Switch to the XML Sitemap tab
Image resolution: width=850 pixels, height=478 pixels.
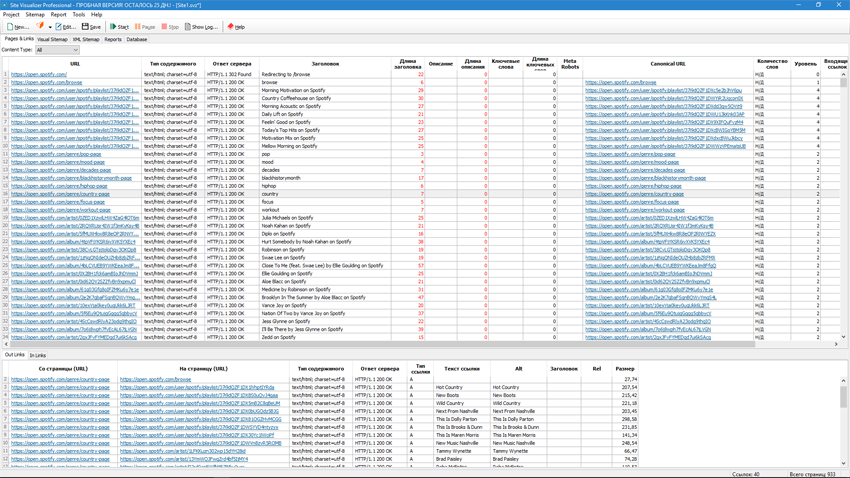click(86, 40)
